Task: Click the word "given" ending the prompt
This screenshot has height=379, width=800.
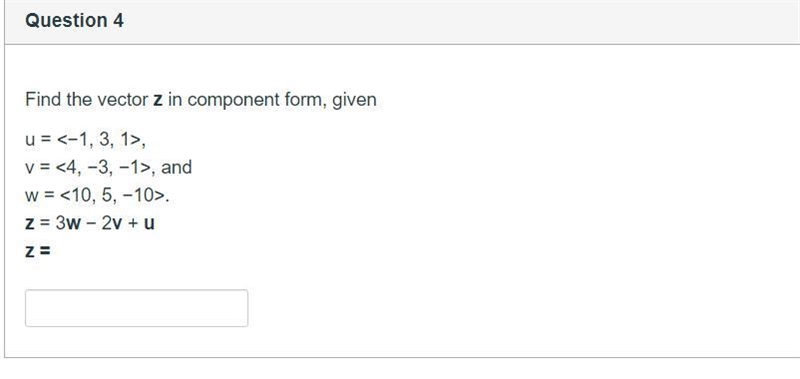Action: [354, 100]
